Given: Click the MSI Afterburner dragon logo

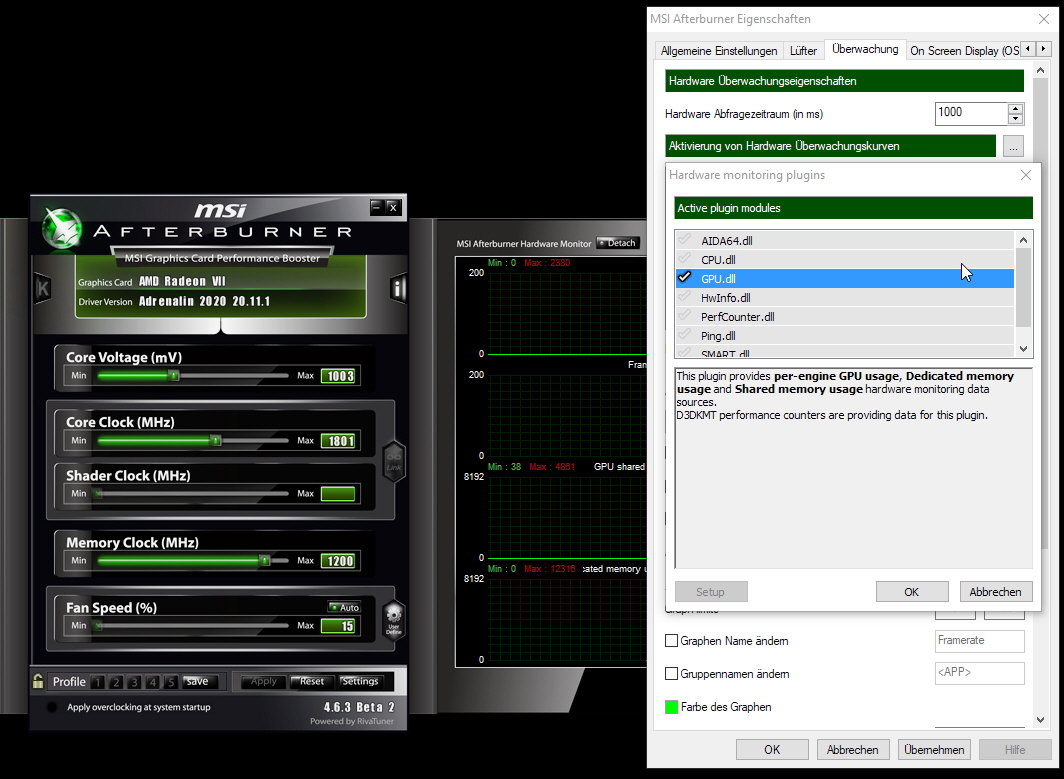Looking at the screenshot, I should (x=62, y=228).
